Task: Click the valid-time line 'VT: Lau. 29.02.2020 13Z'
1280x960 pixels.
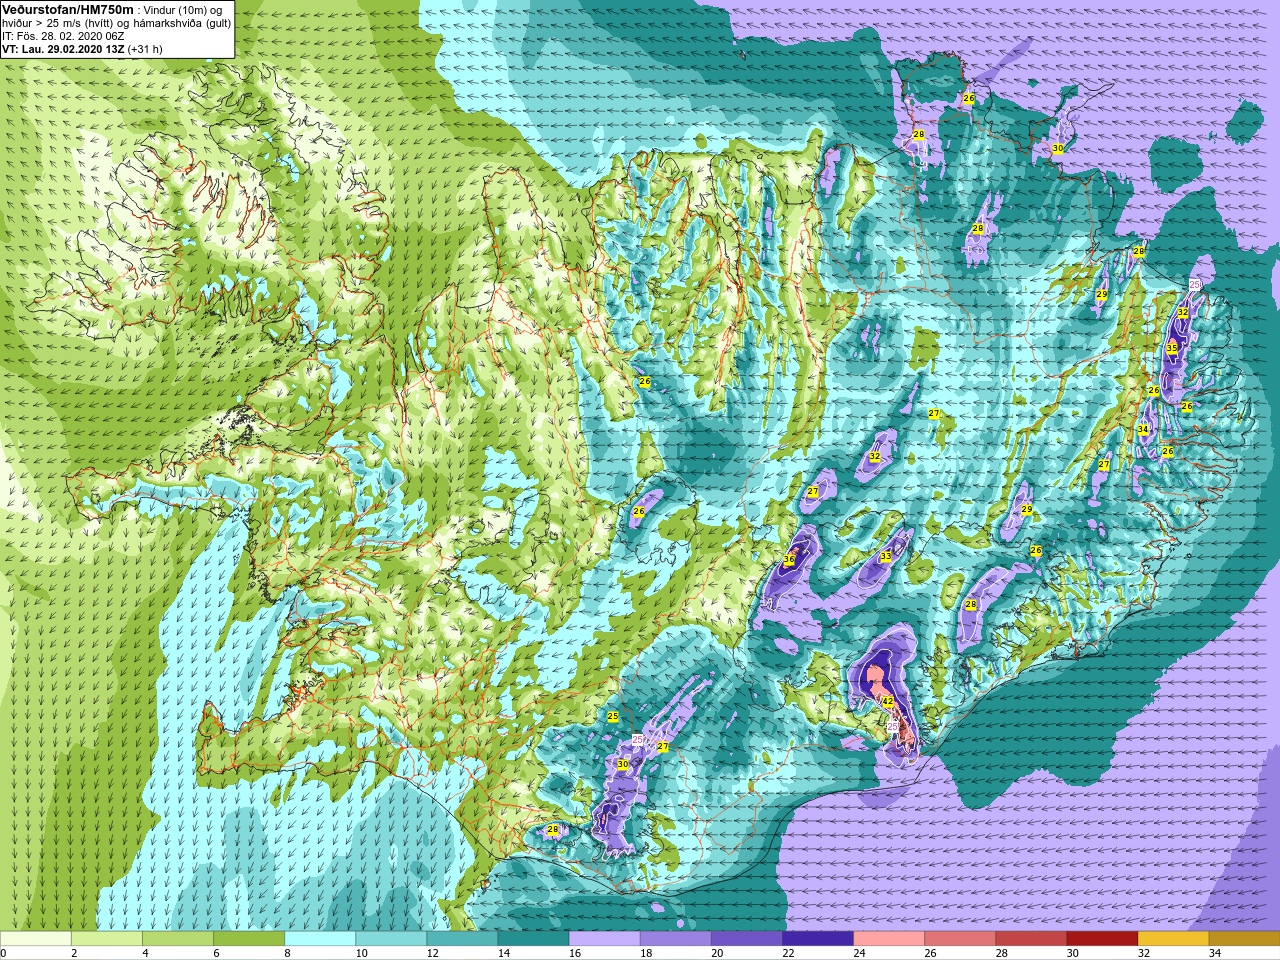Action: pyautogui.click(x=62, y=49)
